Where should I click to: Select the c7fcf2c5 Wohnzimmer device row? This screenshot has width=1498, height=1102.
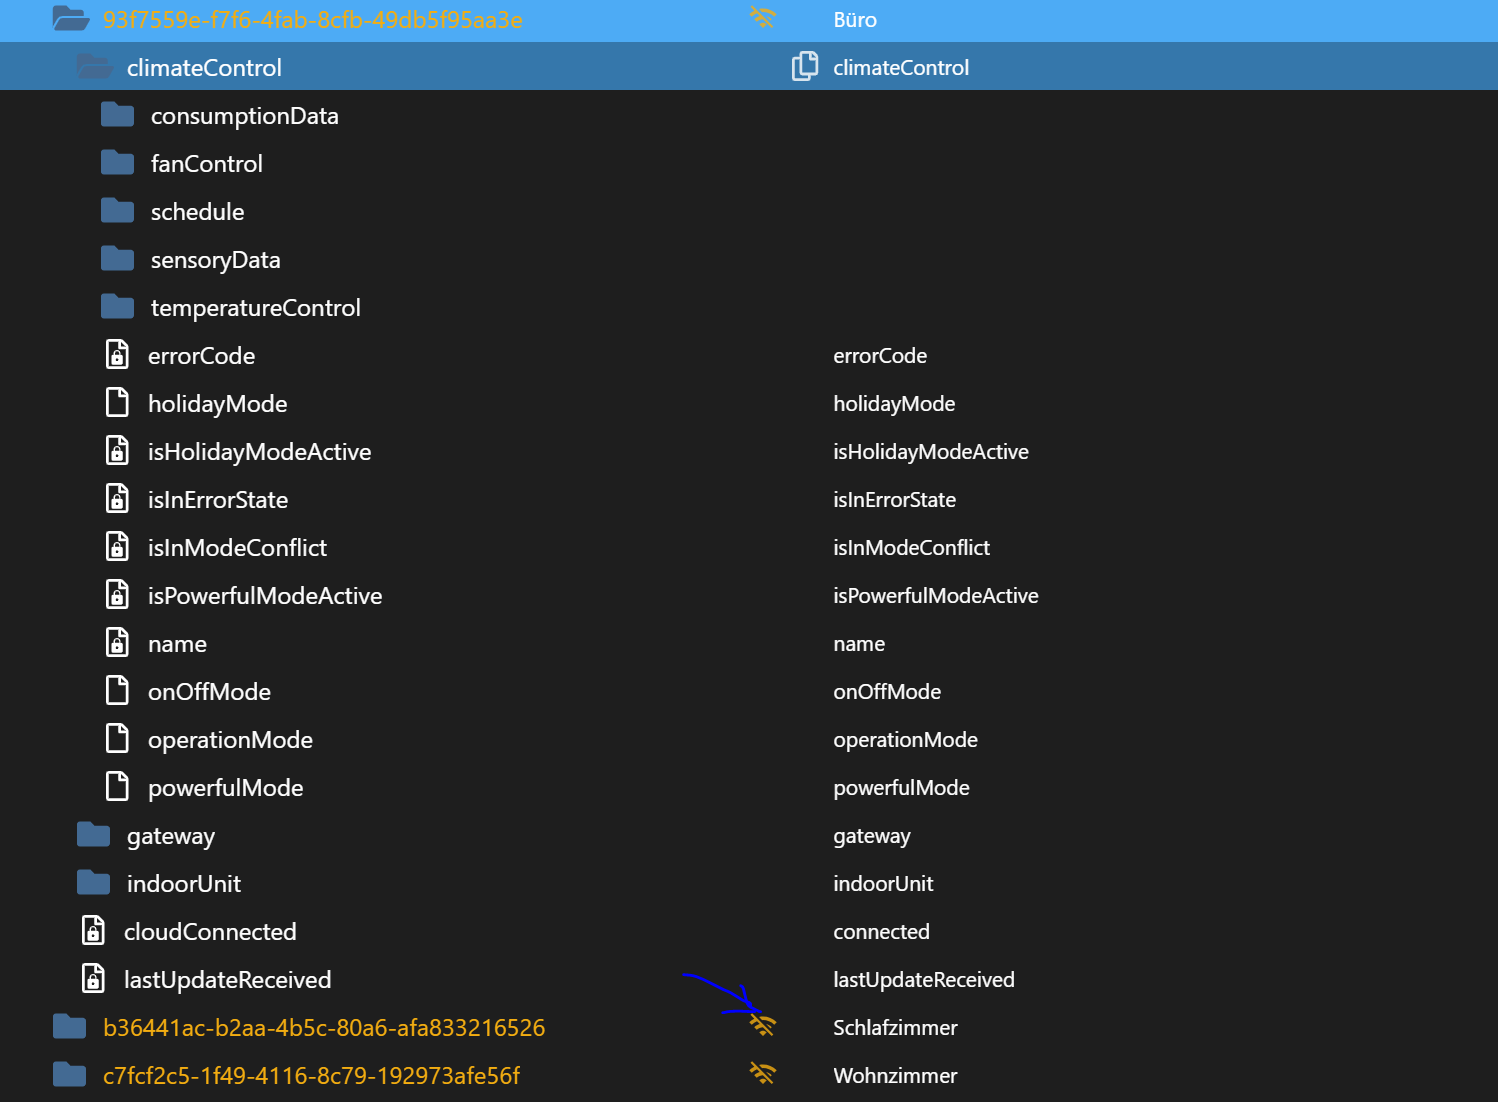(749, 1075)
